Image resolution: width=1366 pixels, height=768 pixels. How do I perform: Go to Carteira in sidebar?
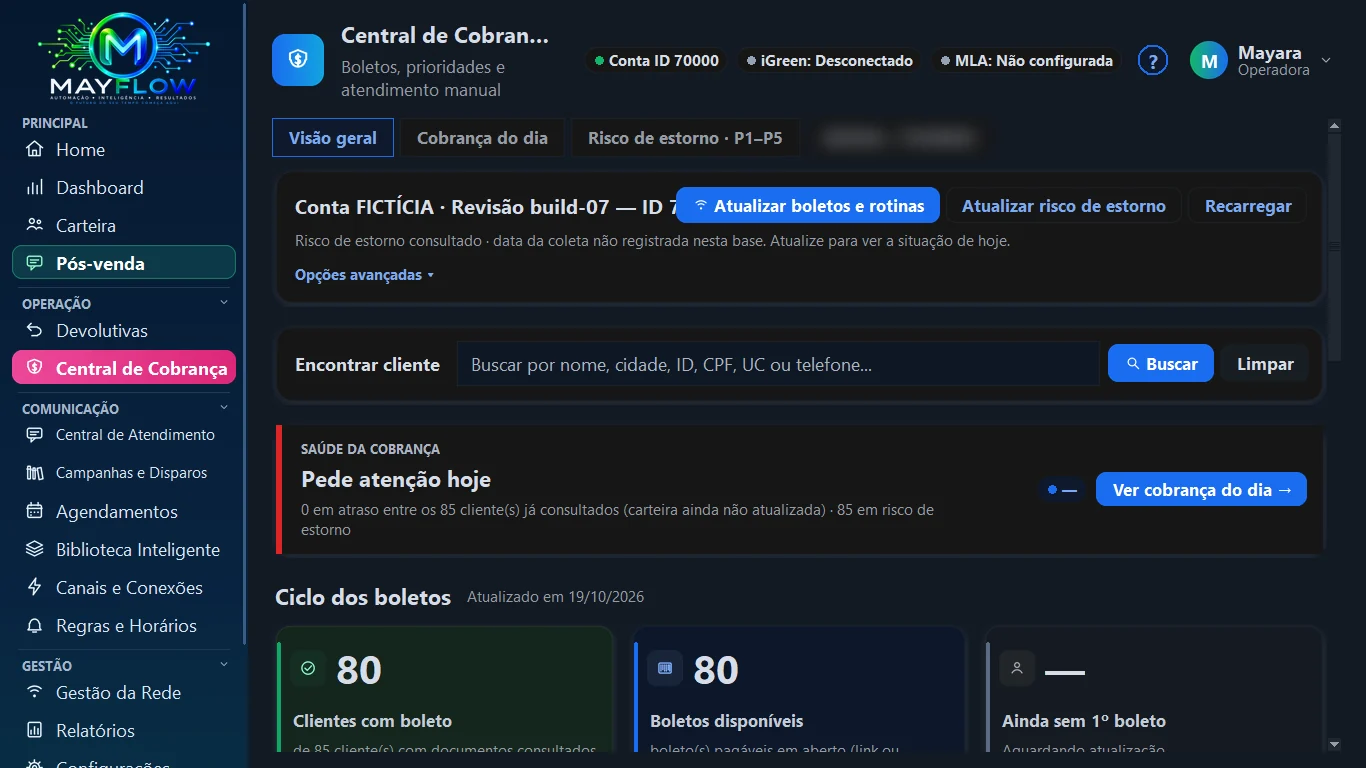click(x=124, y=226)
